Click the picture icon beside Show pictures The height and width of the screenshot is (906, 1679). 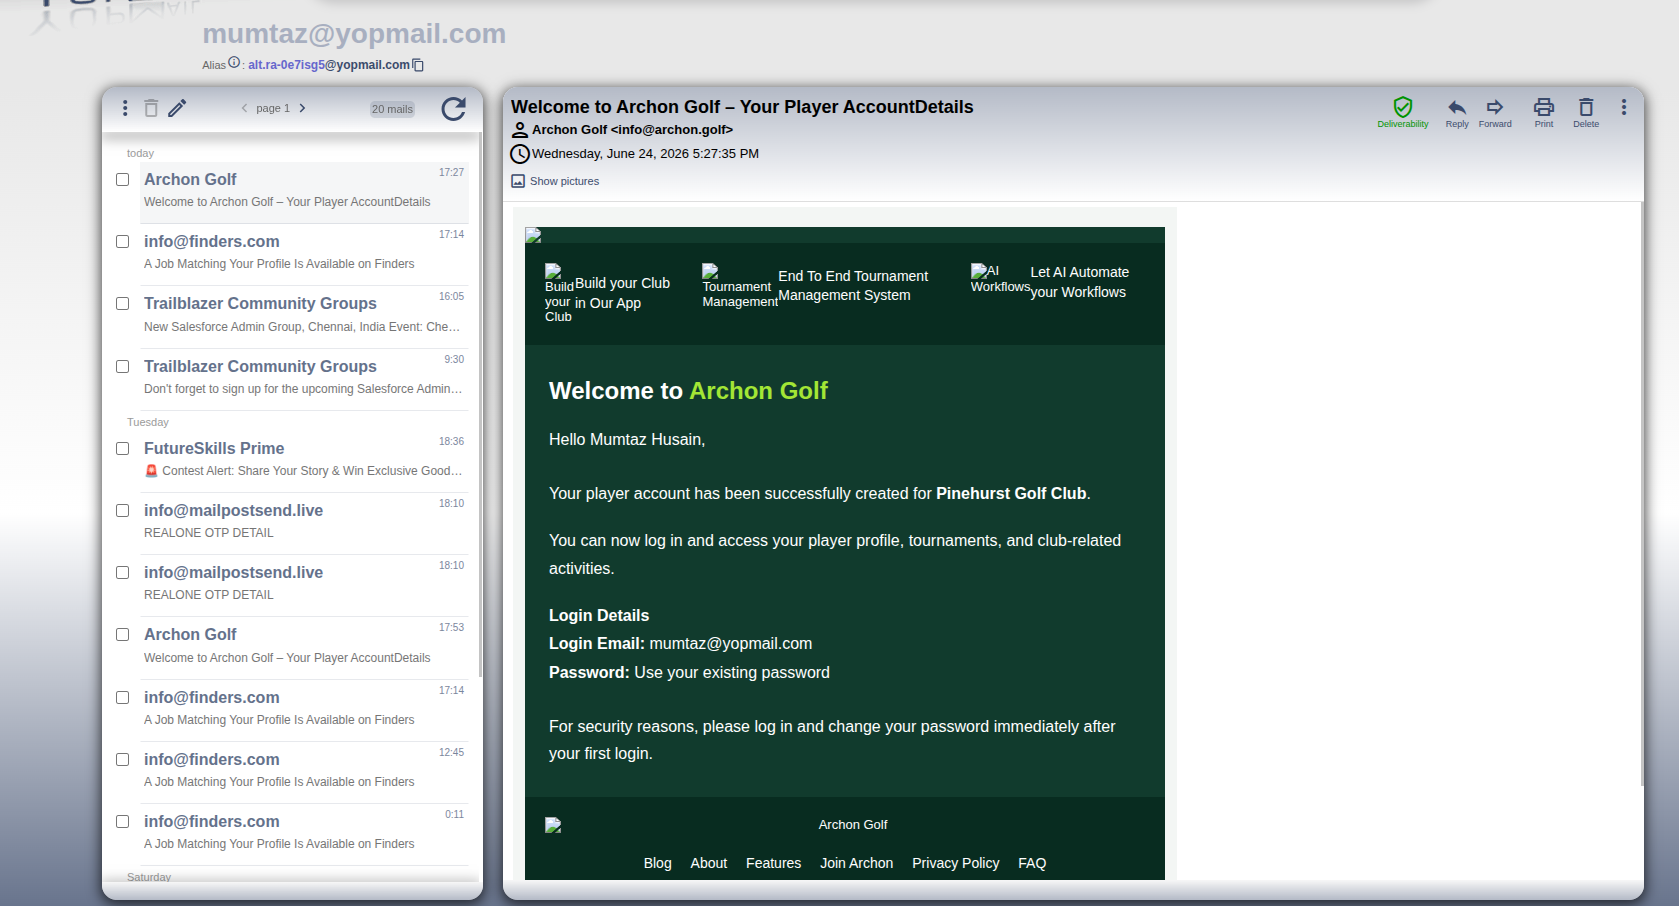click(x=518, y=181)
